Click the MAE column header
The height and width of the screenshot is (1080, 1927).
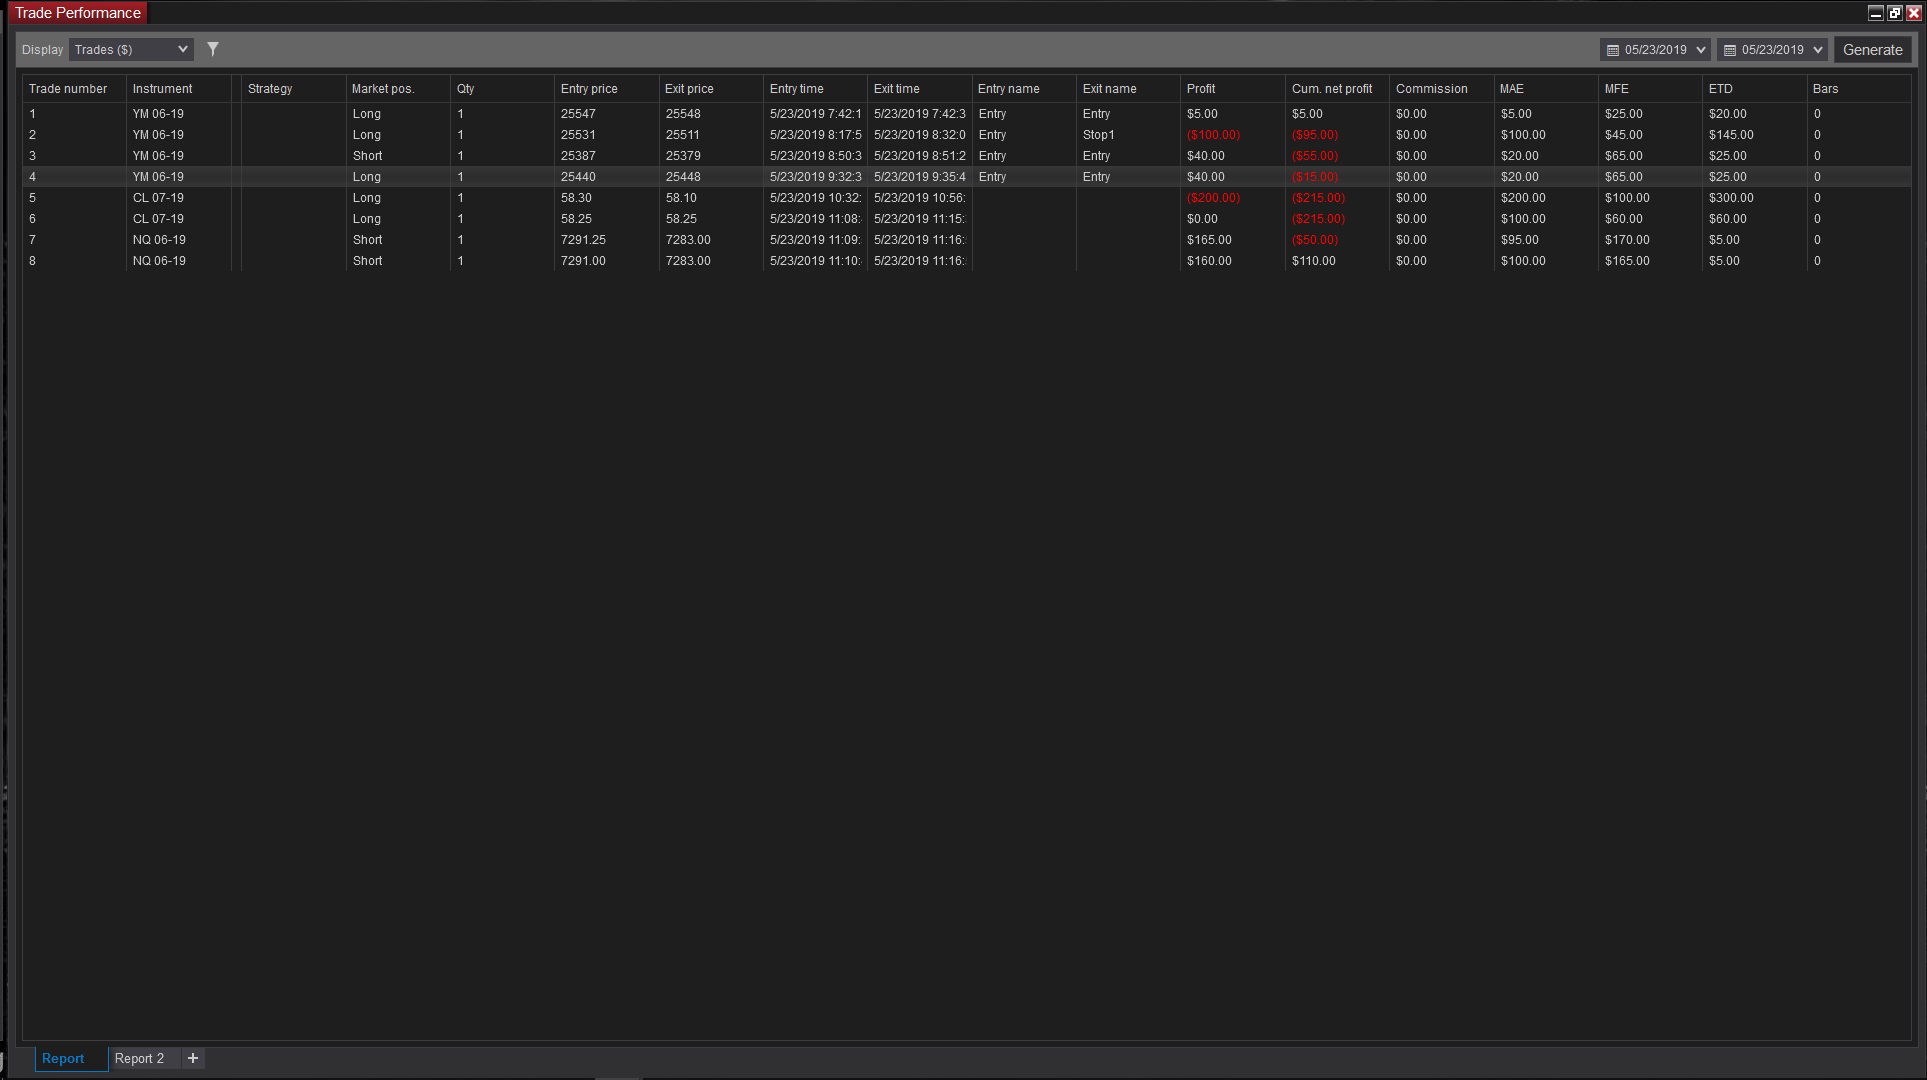pos(1545,89)
